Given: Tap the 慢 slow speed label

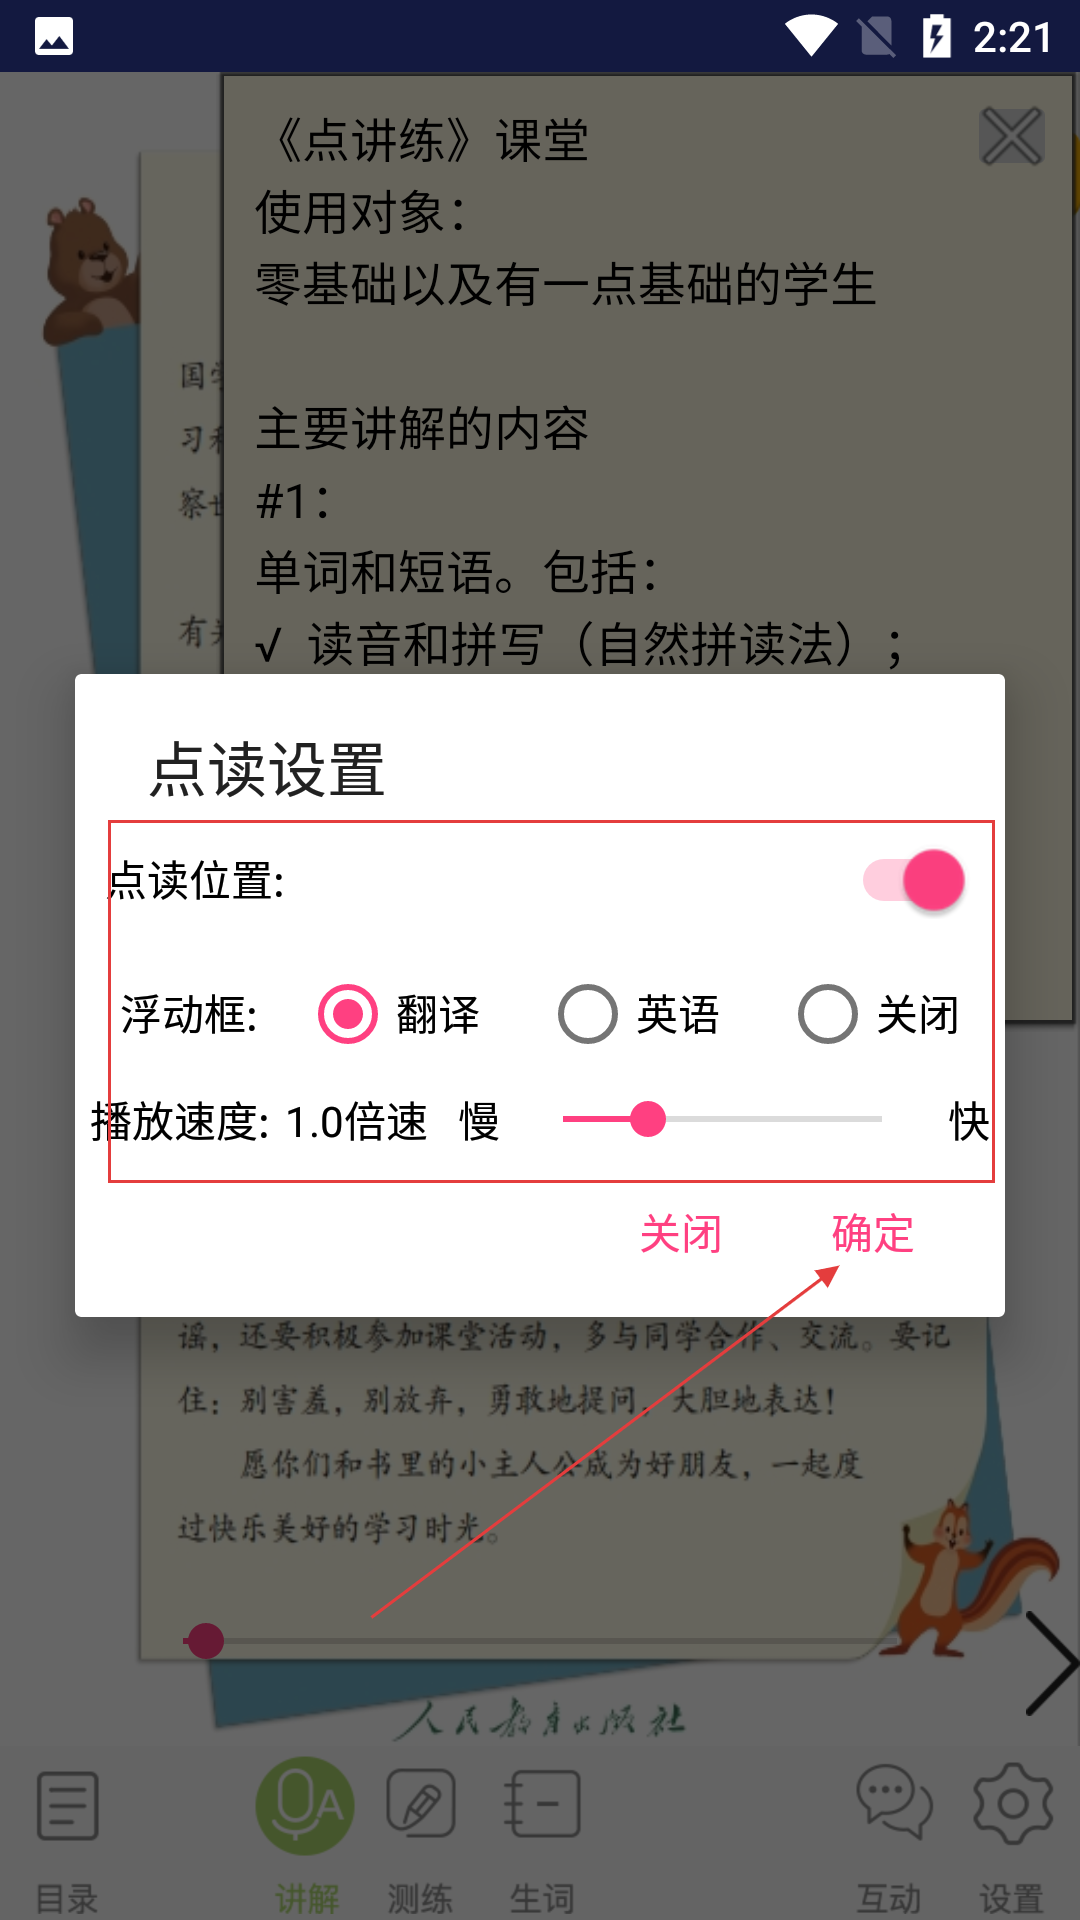Looking at the screenshot, I should pyautogui.click(x=479, y=1122).
